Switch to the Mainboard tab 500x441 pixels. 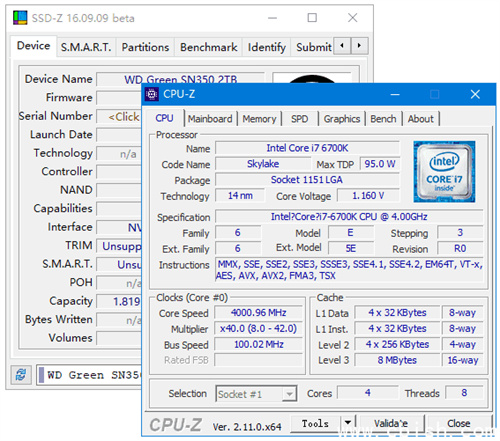[210, 119]
